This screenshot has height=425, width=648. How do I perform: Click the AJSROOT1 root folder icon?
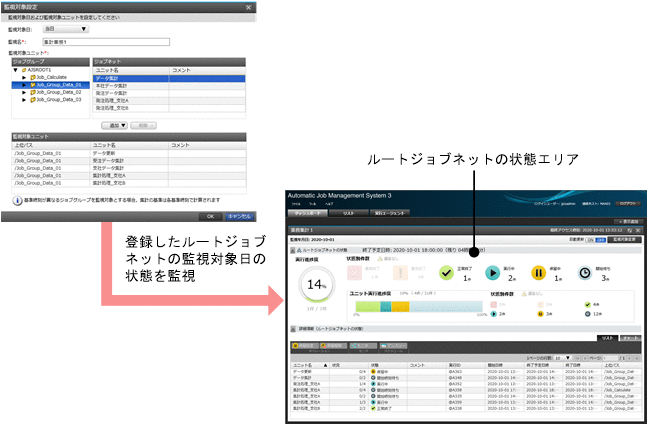click(x=24, y=70)
